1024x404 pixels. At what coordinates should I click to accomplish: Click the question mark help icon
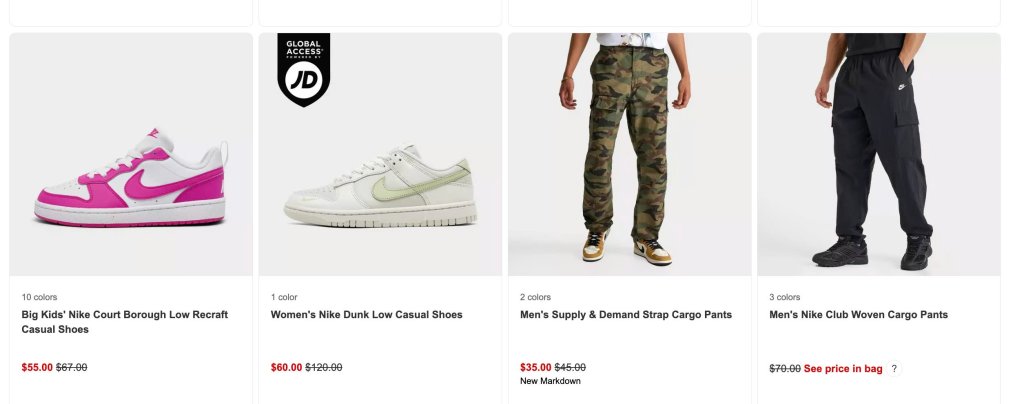894,369
